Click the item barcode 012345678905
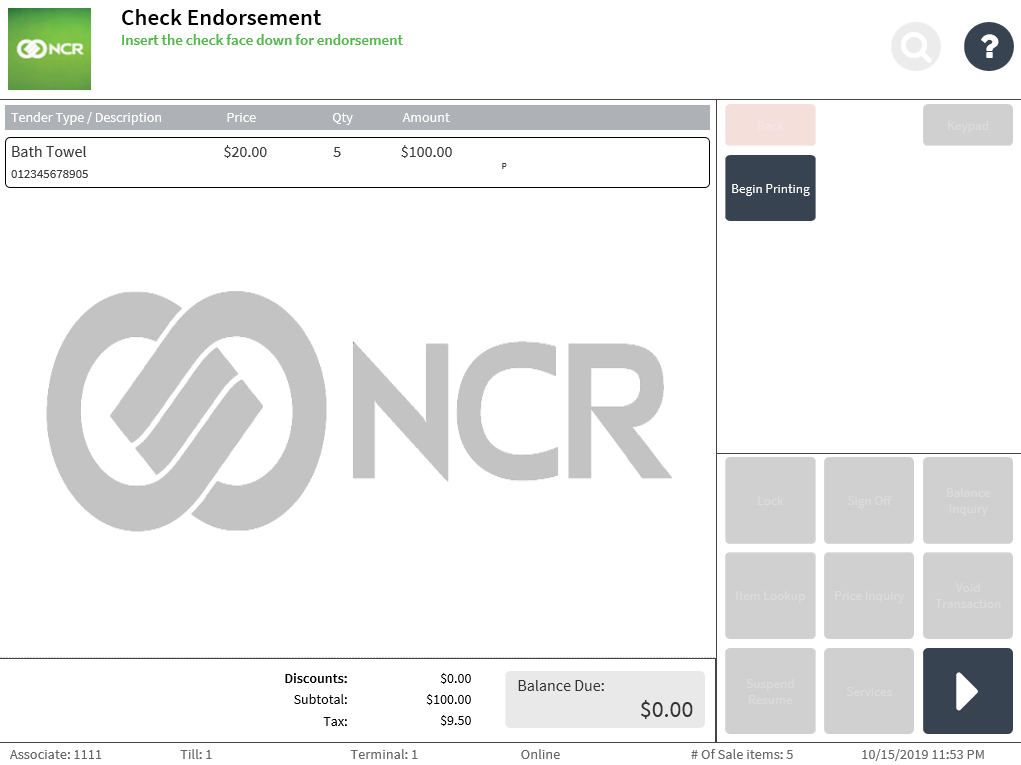 (x=49, y=174)
